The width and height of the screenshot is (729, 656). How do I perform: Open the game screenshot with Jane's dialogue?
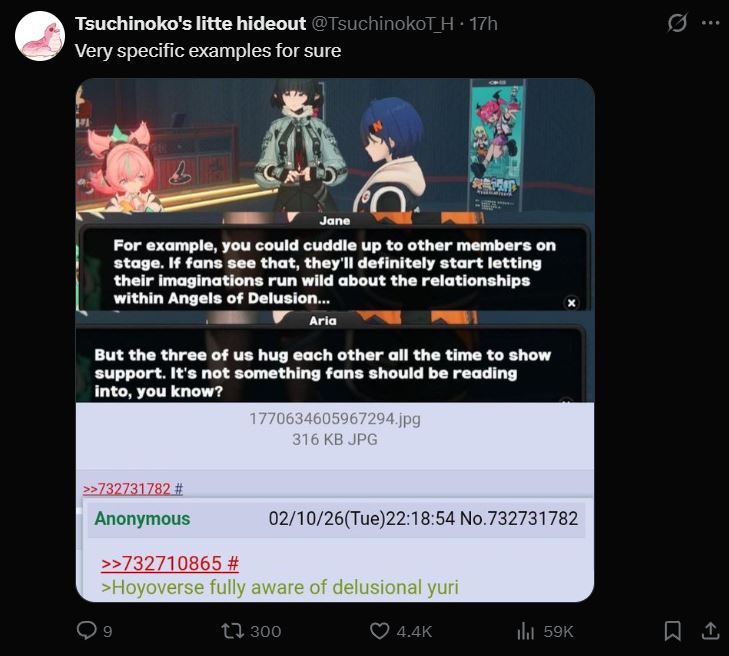(x=335, y=240)
